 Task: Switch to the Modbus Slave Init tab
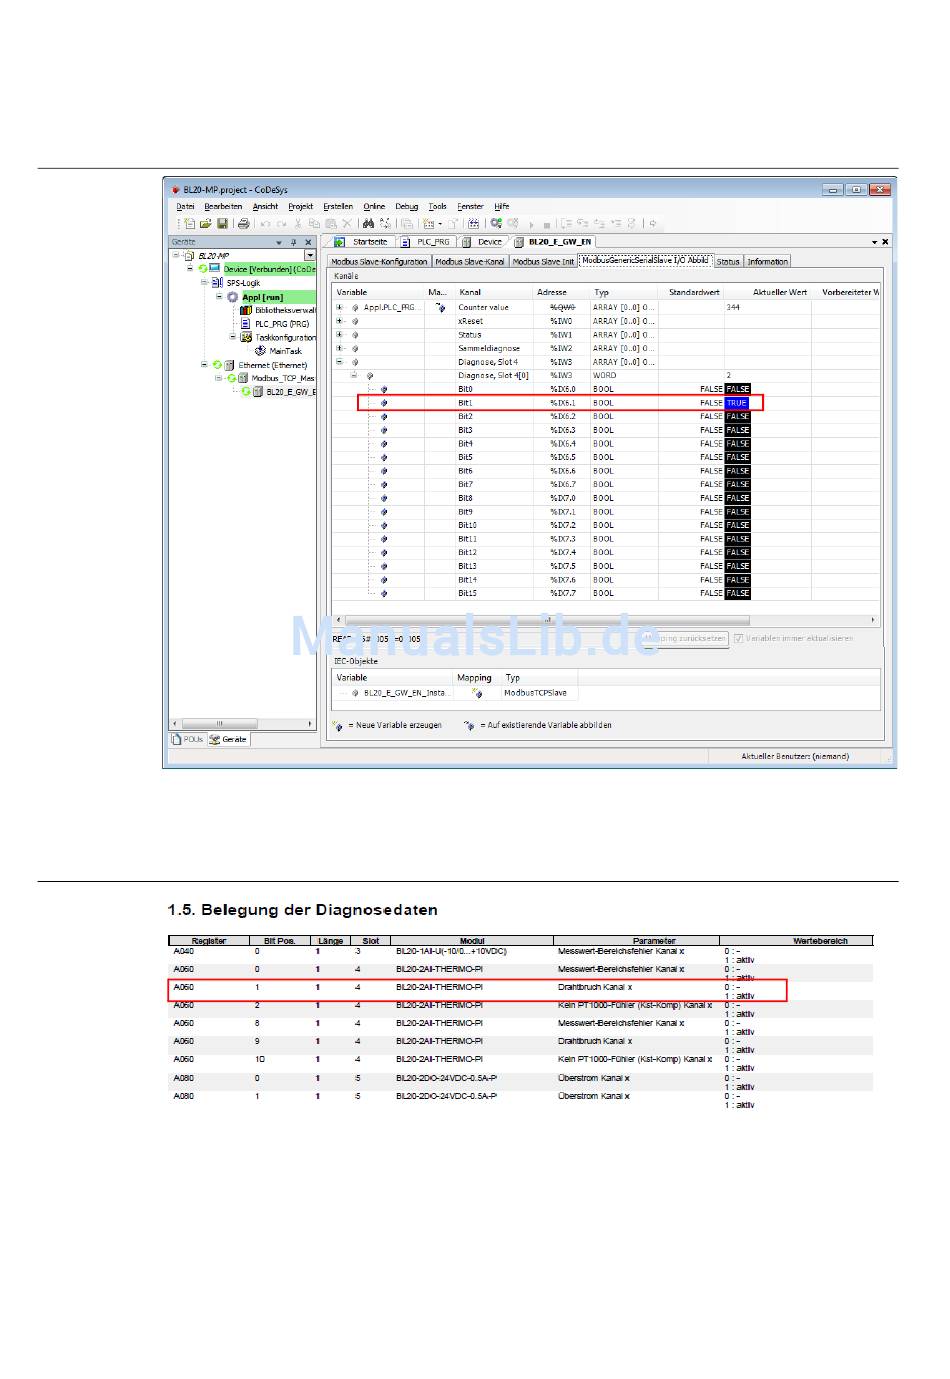[544, 262]
